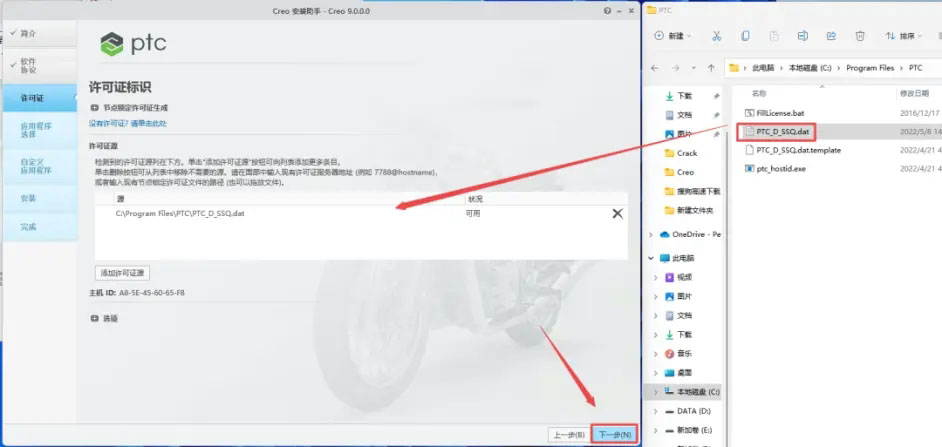The height and width of the screenshot is (447, 942).
Task: Click the 状况 column header in license table
Action: click(475, 199)
